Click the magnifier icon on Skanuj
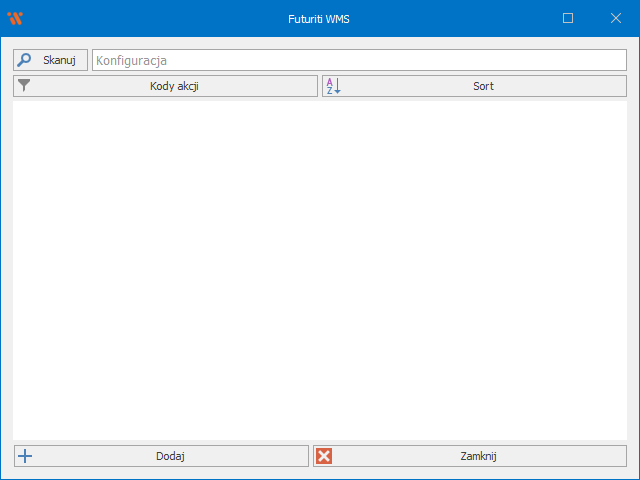The height and width of the screenshot is (480, 640). pos(25,60)
